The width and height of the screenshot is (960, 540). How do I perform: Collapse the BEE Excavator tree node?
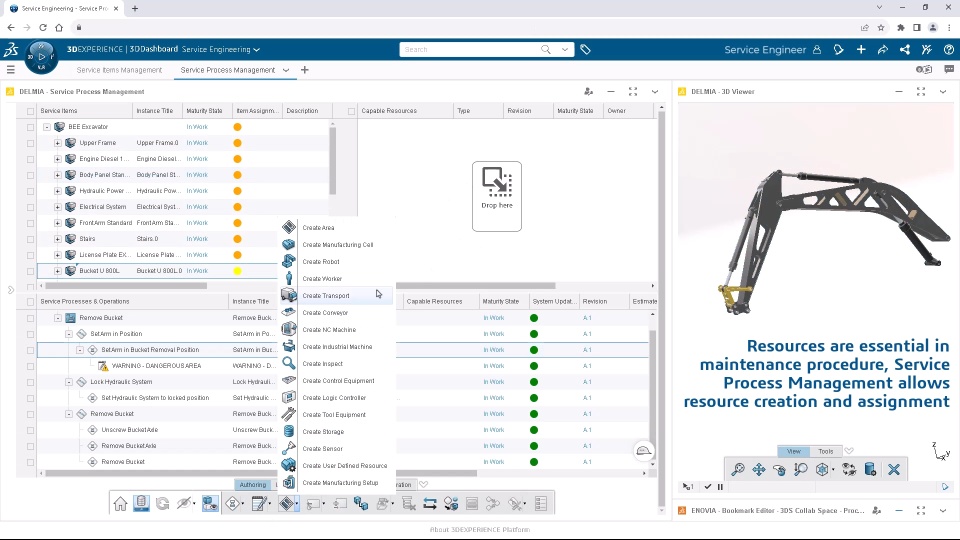(x=47, y=127)
